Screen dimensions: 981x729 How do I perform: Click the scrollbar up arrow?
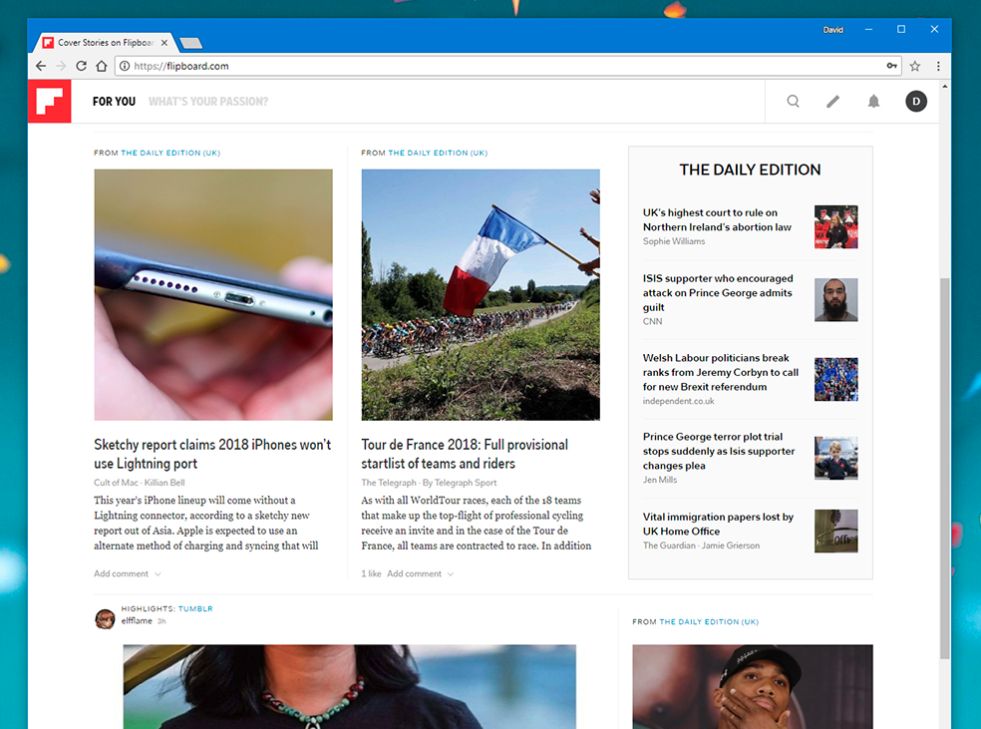coord(945,86)
